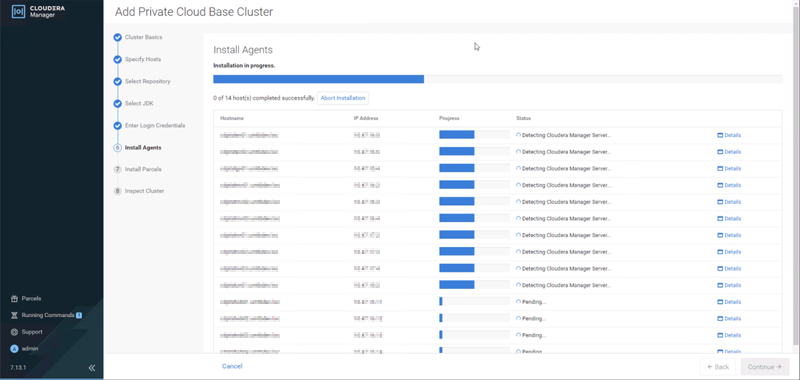Select the Select JDK step checkmark

click(118, 104)
